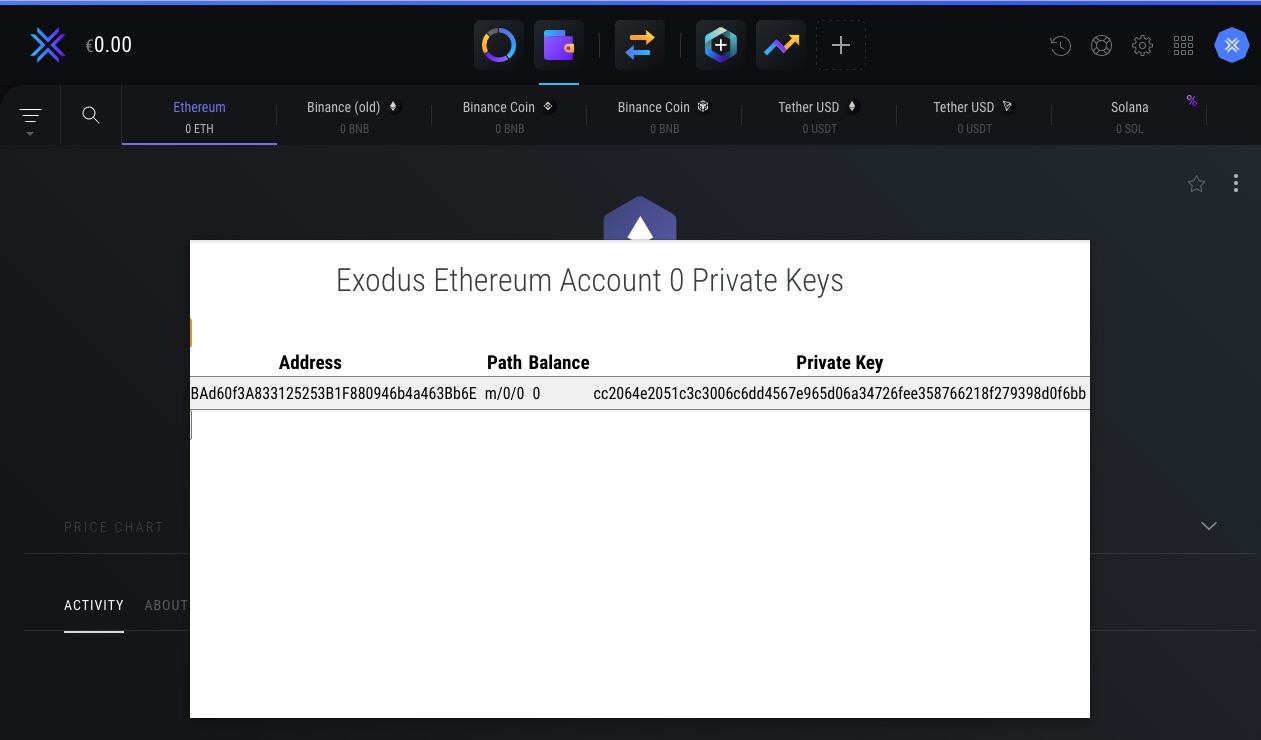Search assets with magnifier icon
The image size is (1261, 740).
(x=91, y=115)
